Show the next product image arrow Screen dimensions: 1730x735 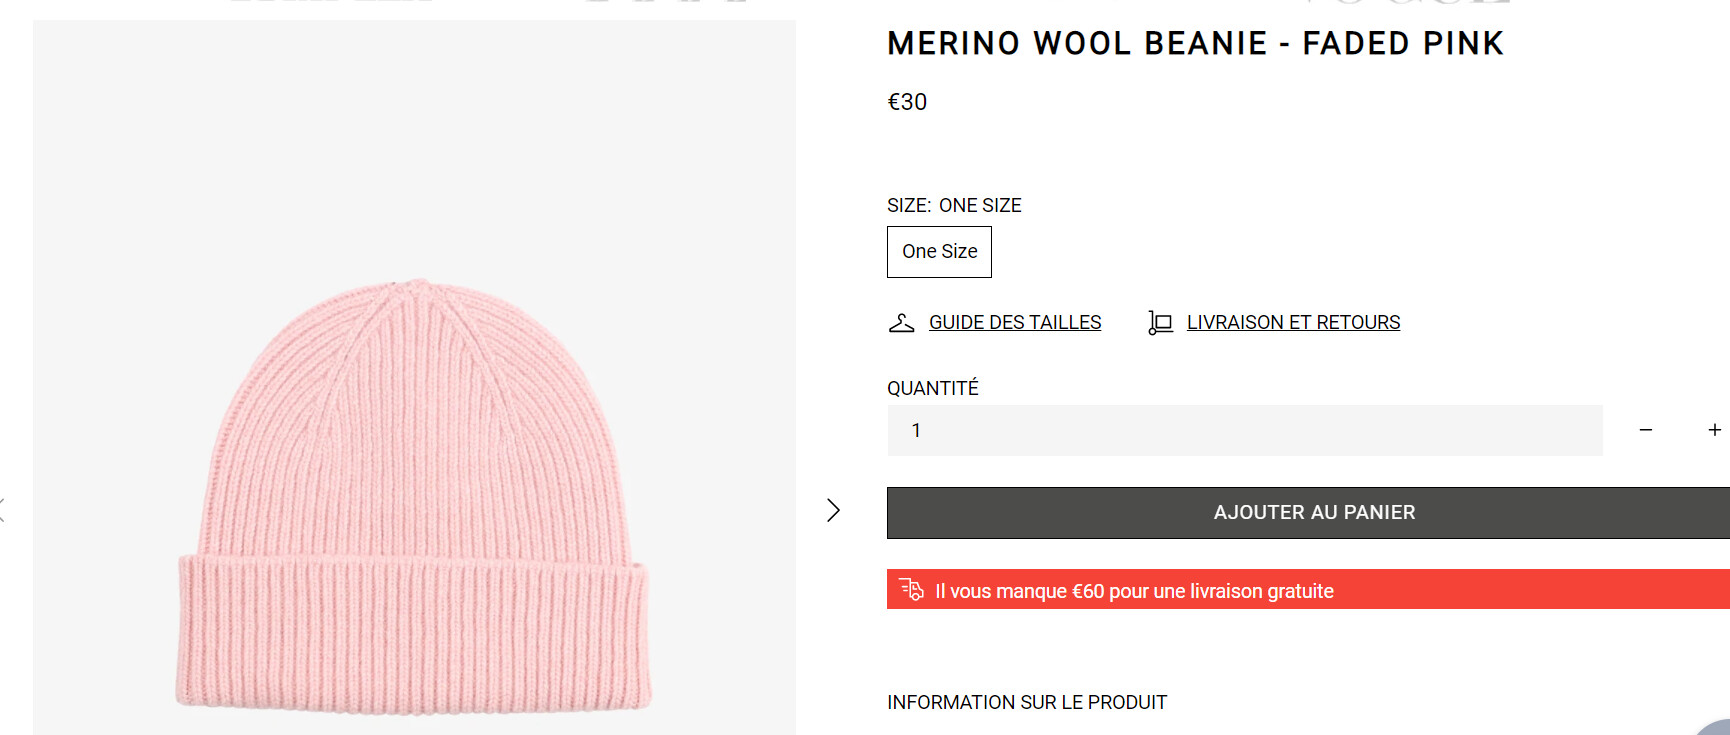(833, 510)
